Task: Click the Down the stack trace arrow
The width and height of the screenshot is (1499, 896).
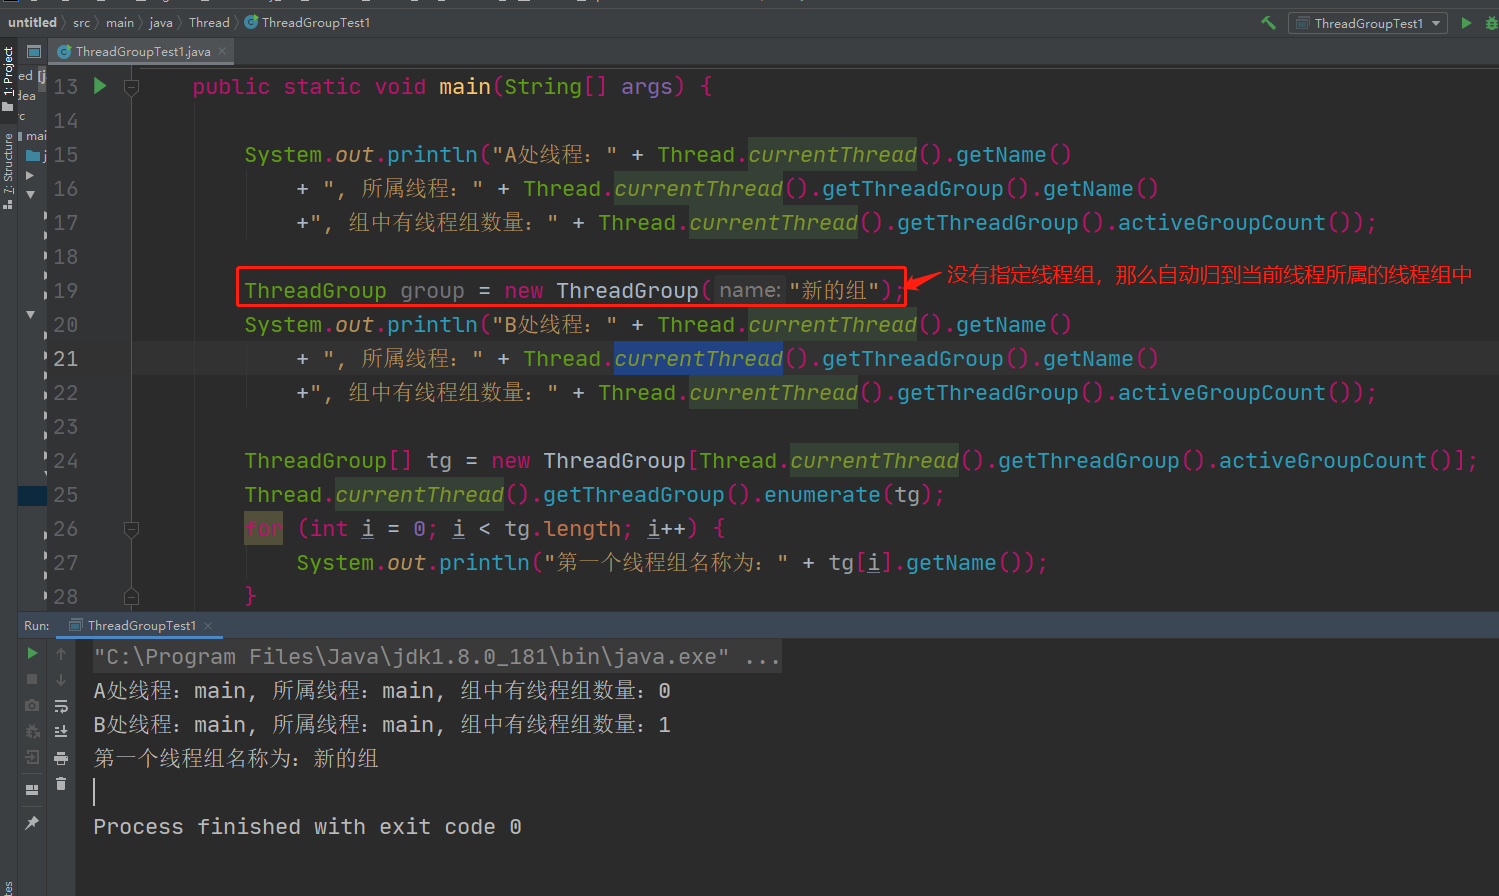Action: pyautogui.click(x=61, y=679)
